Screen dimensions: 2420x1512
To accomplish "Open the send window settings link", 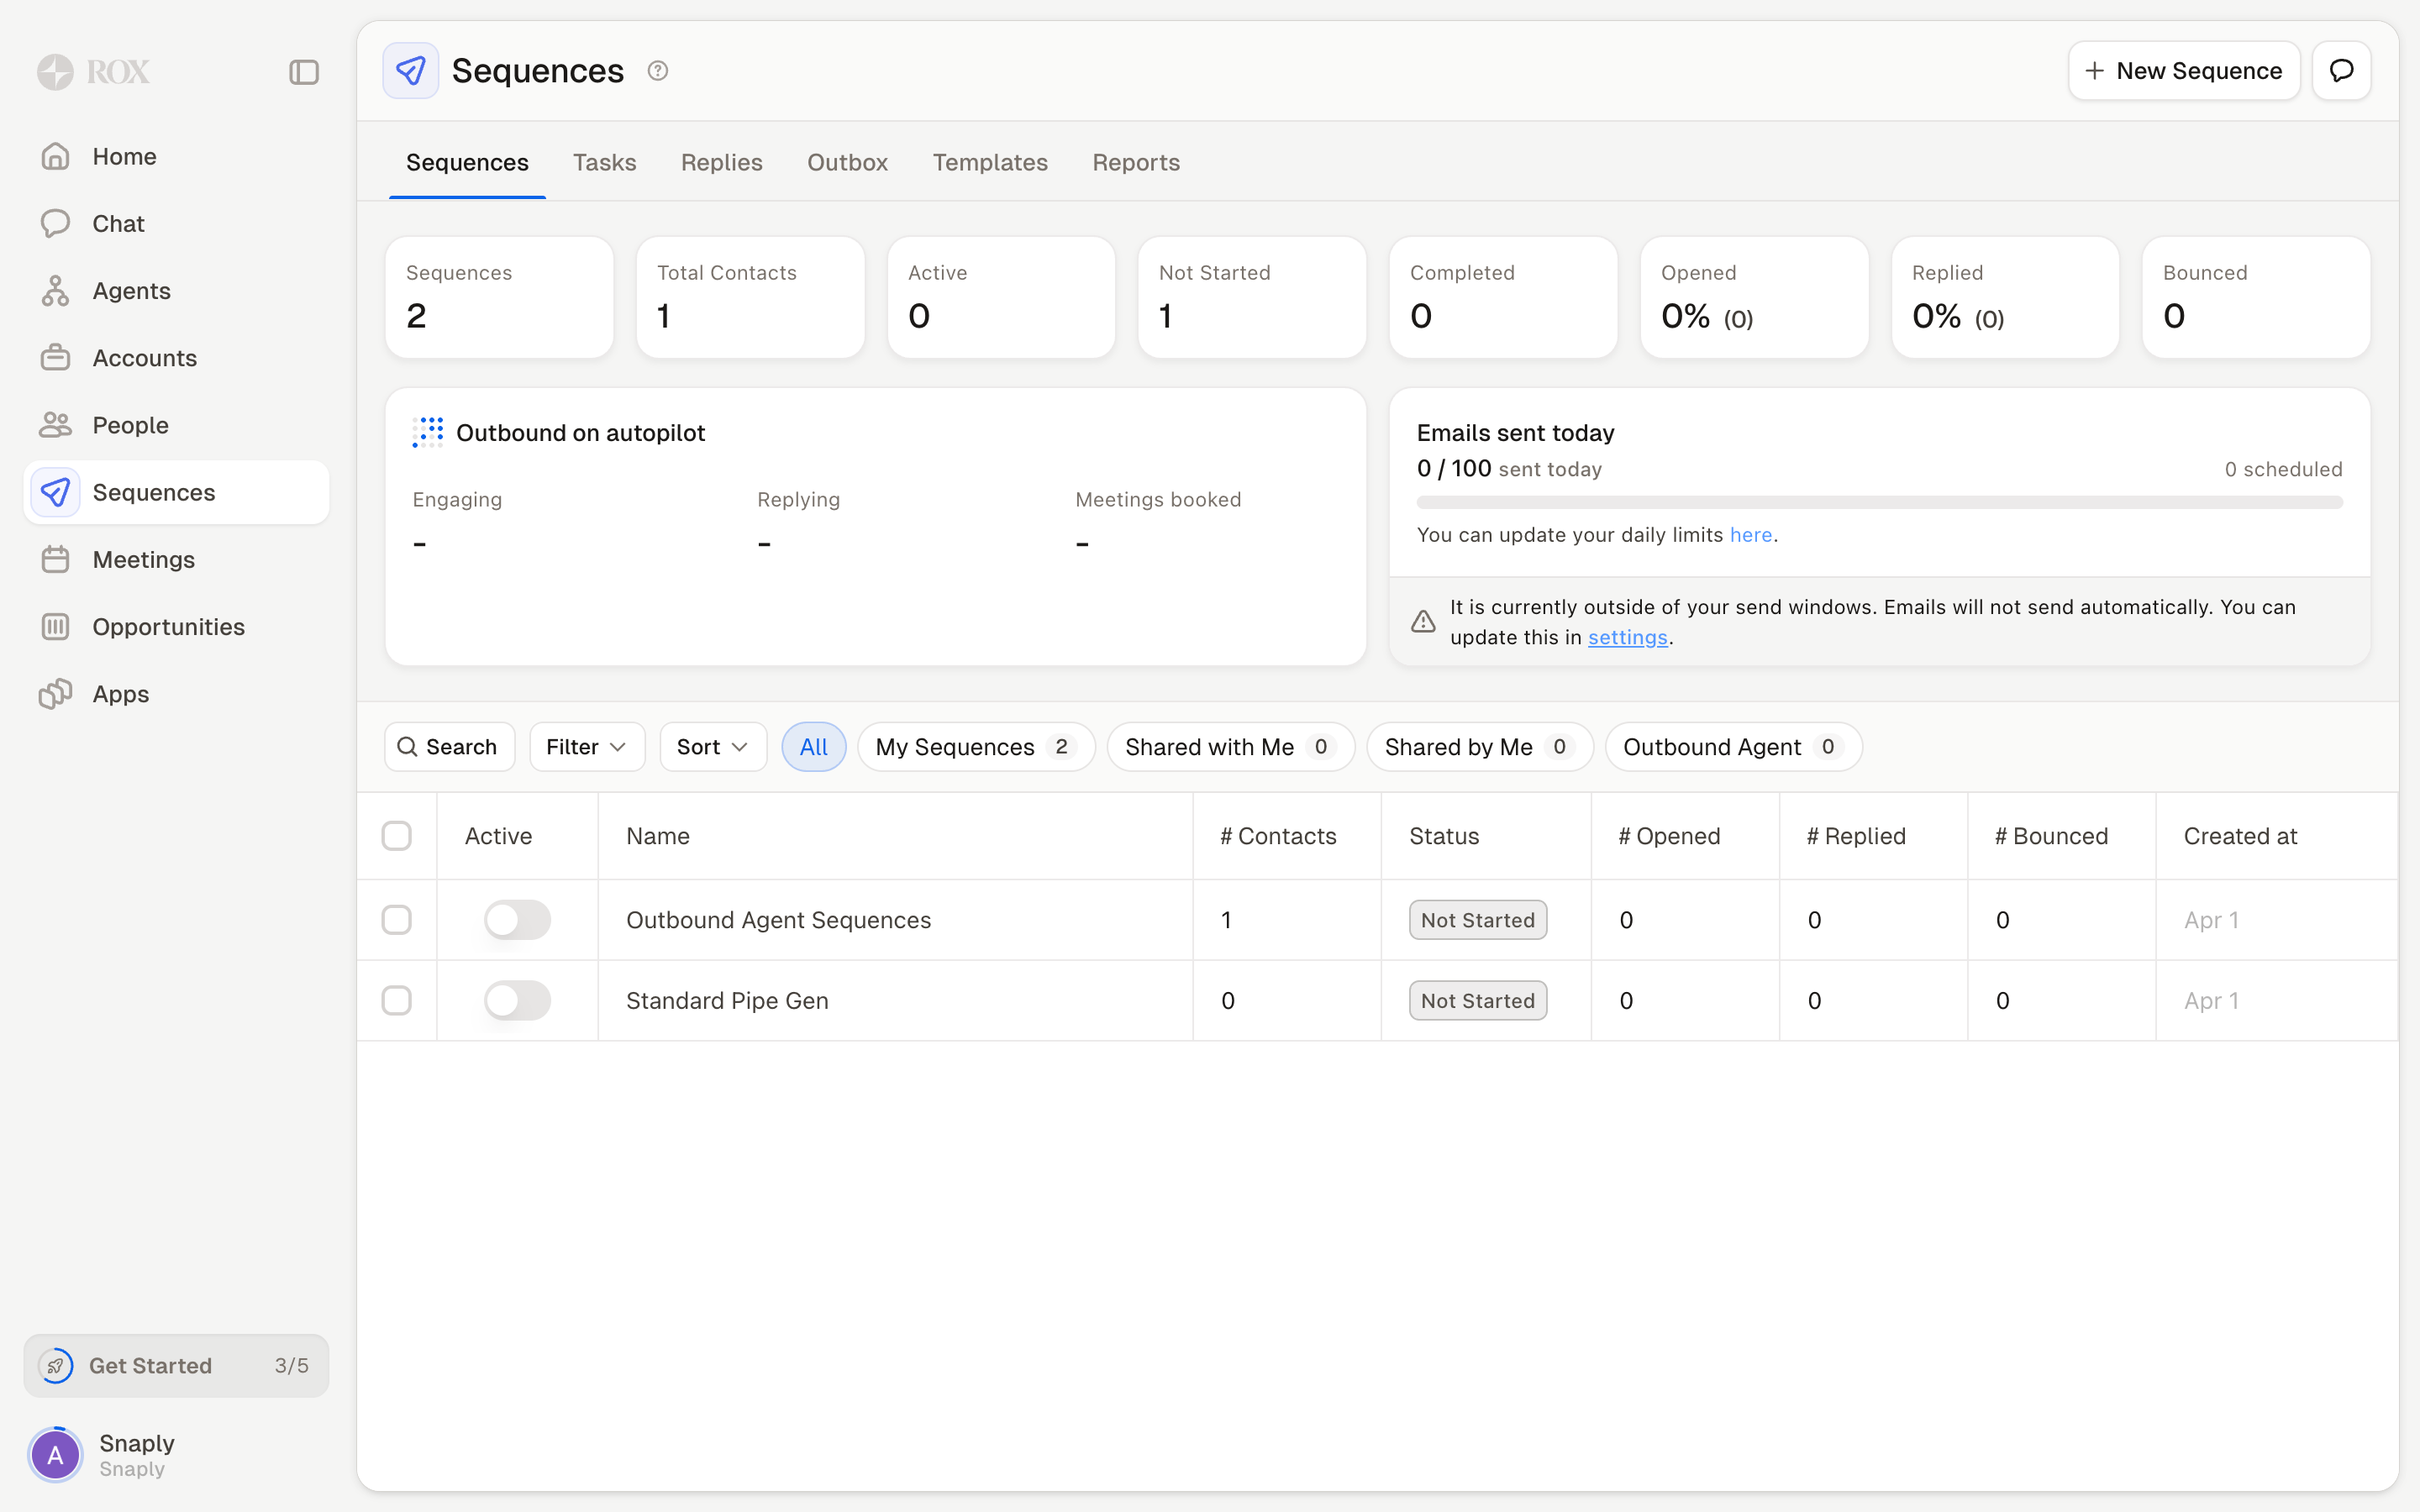I will [x=1627, y=637].
